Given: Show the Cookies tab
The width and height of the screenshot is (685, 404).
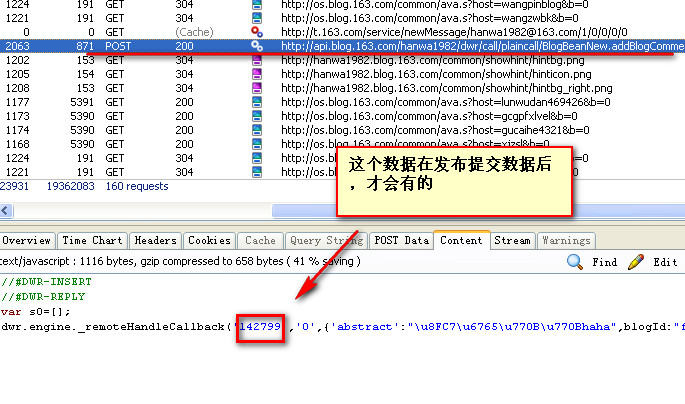Looking at the screenshot, I should [209, 240].
